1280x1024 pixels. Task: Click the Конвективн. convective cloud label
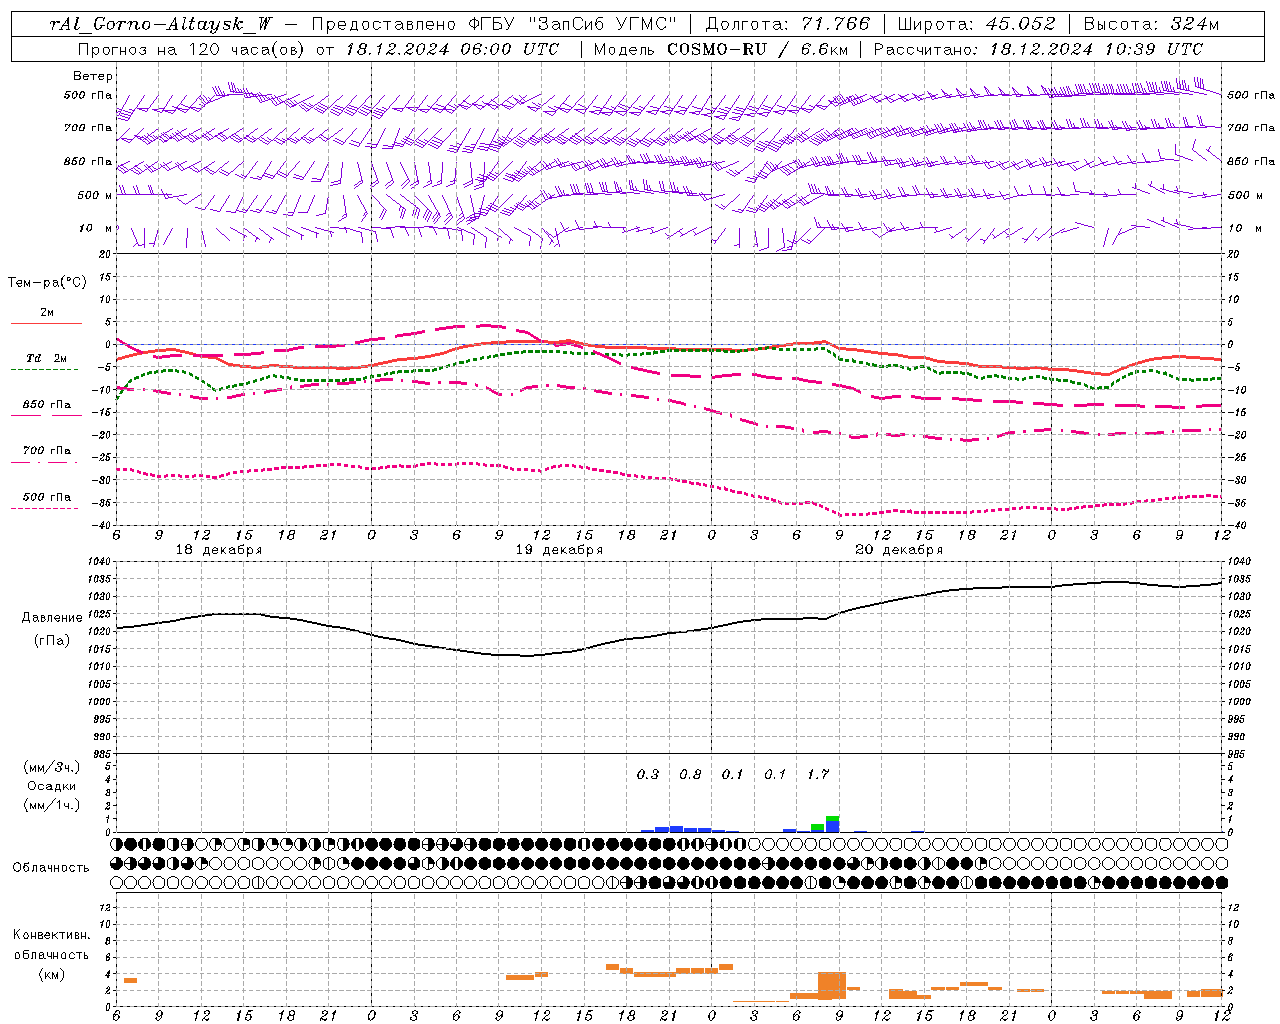point(51,935)
